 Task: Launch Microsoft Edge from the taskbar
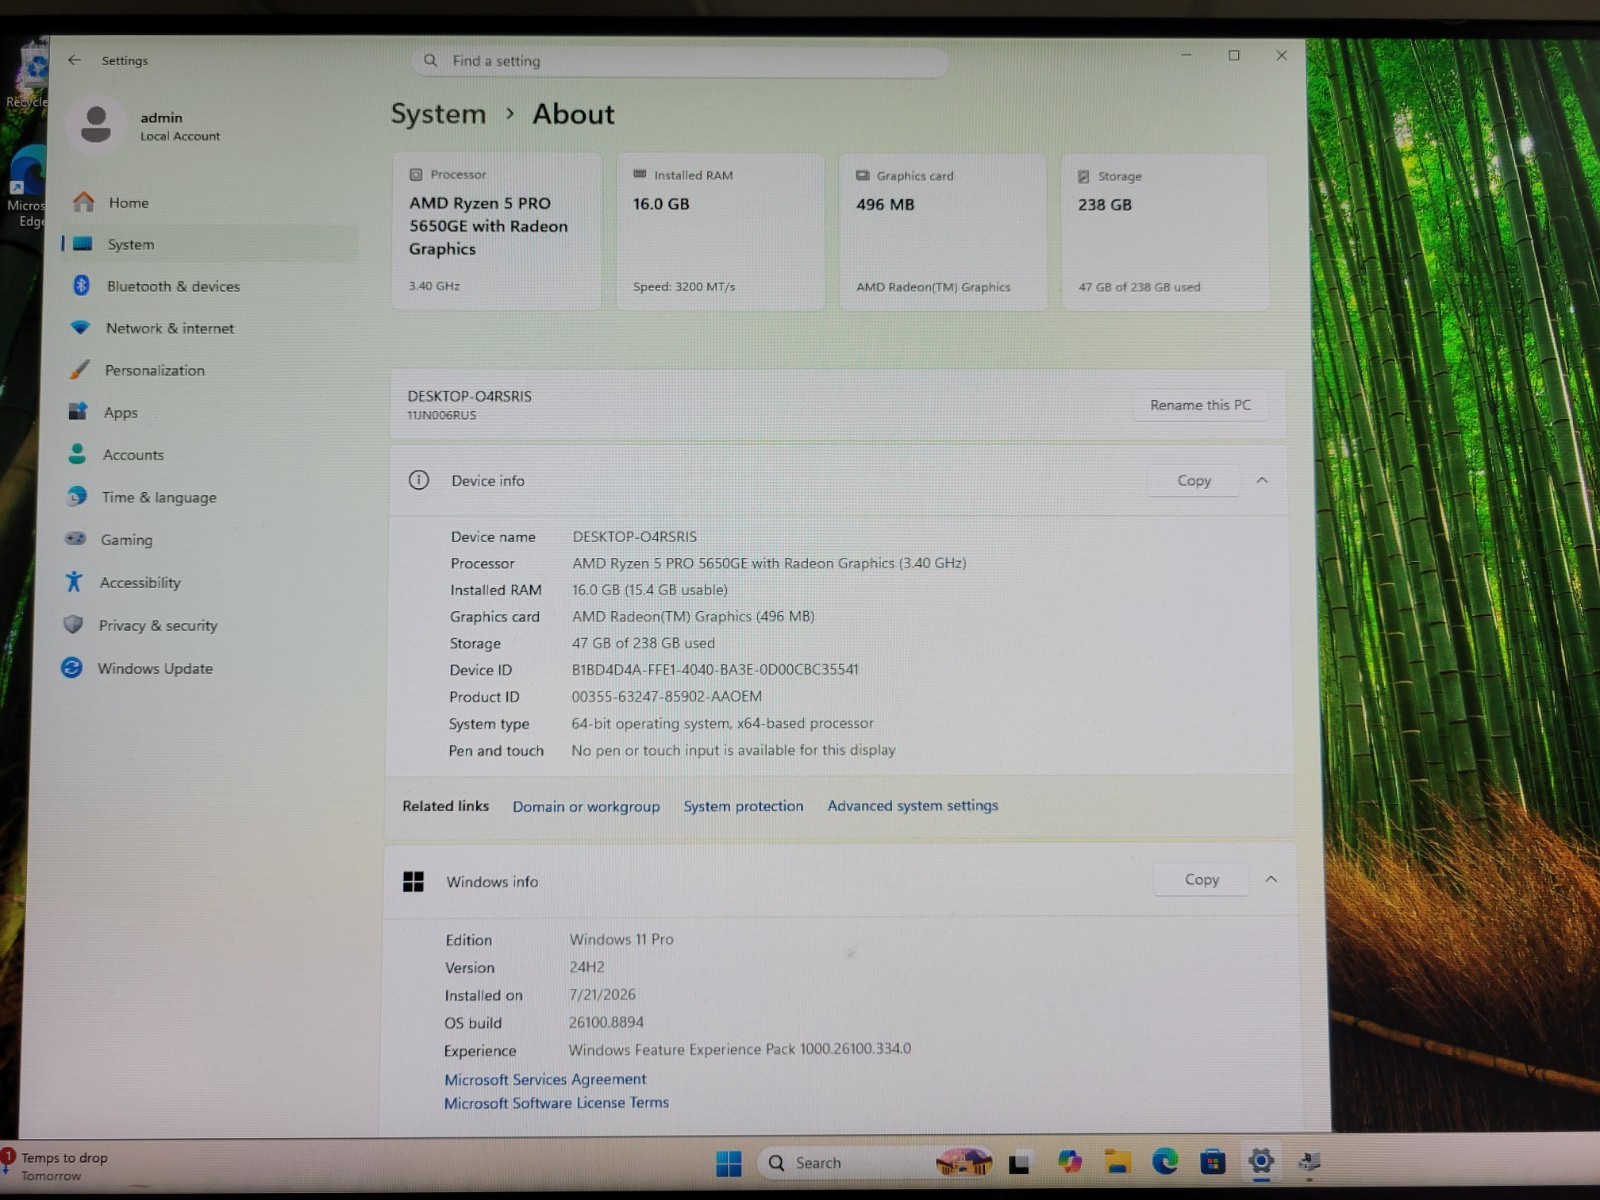[1165, 1161]
